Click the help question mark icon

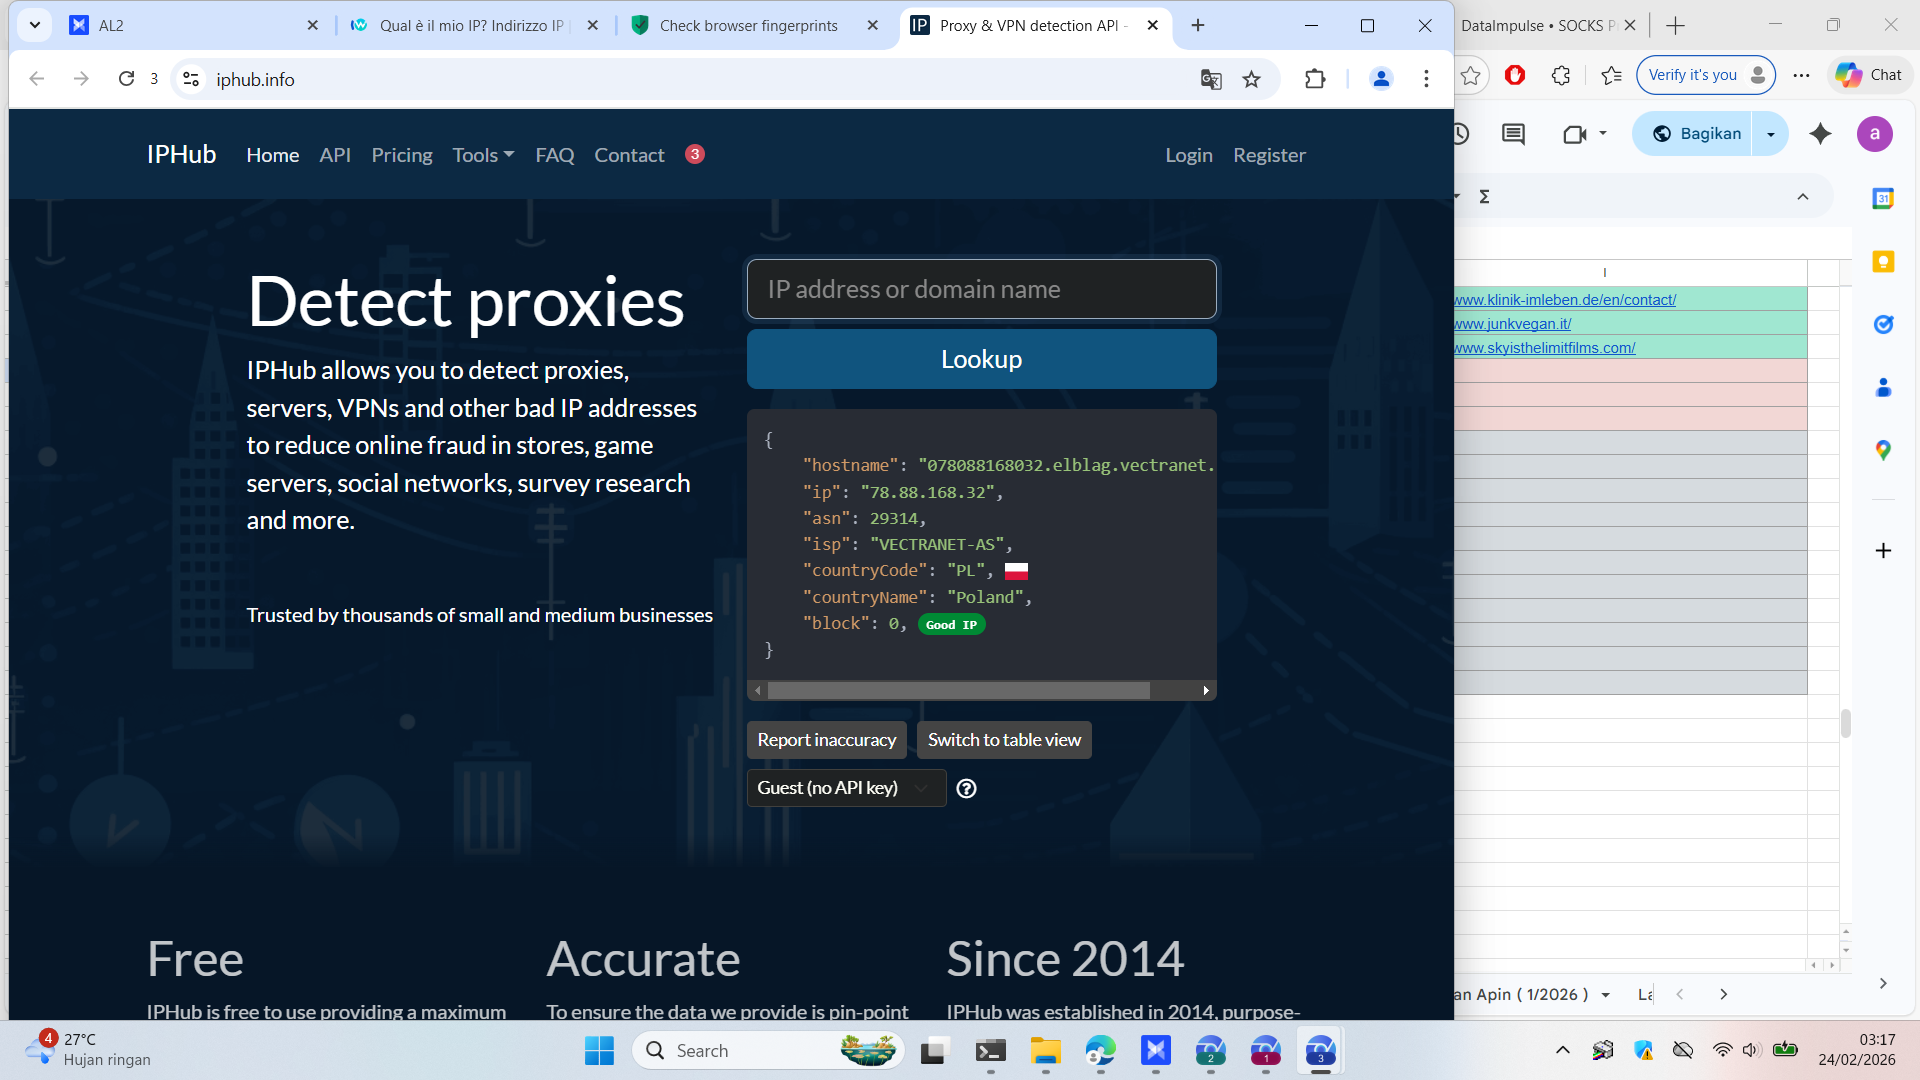coord(966,788)
